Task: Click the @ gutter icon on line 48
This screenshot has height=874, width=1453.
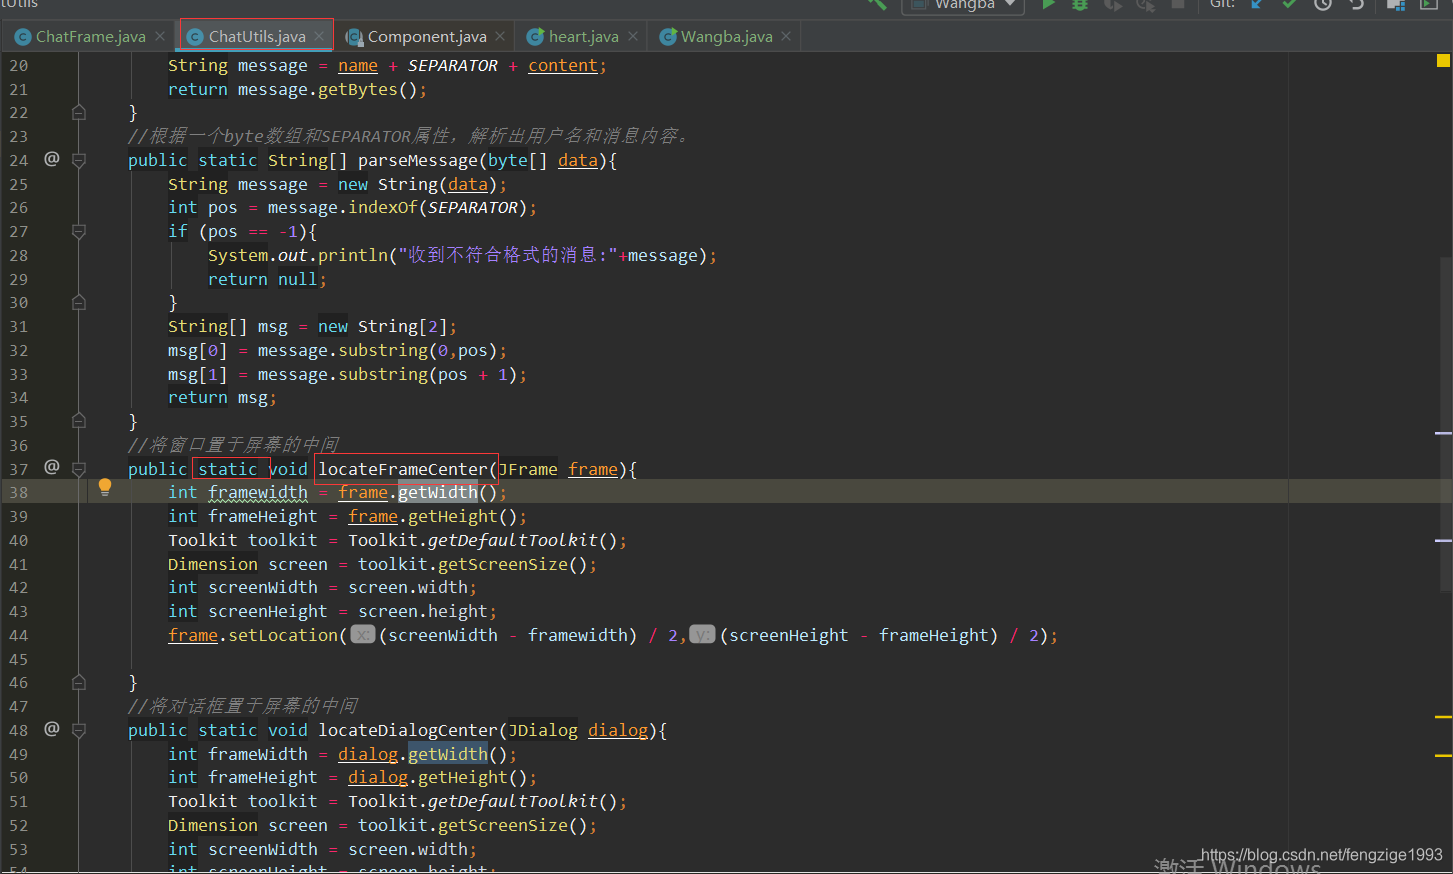Action: point(52,729)
